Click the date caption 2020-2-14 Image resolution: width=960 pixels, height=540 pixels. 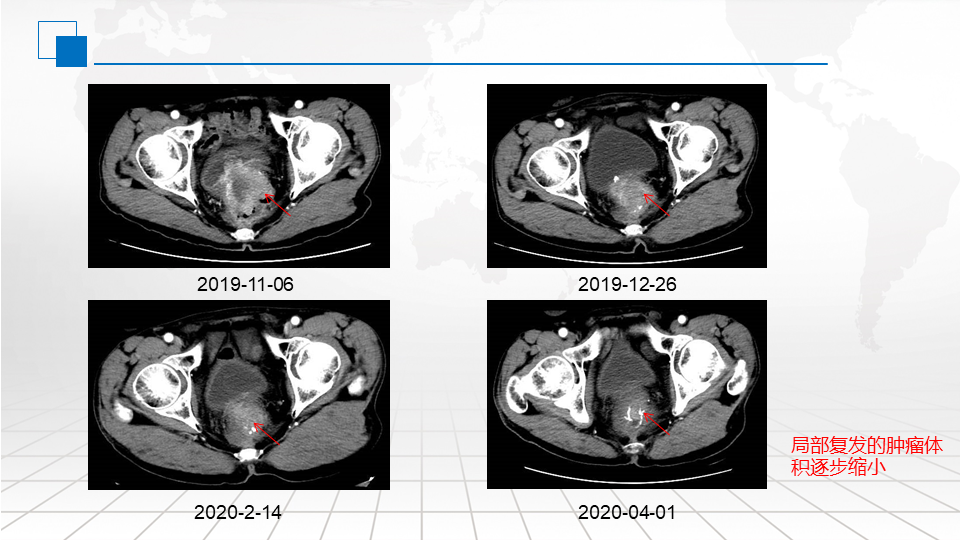point(238,512)
